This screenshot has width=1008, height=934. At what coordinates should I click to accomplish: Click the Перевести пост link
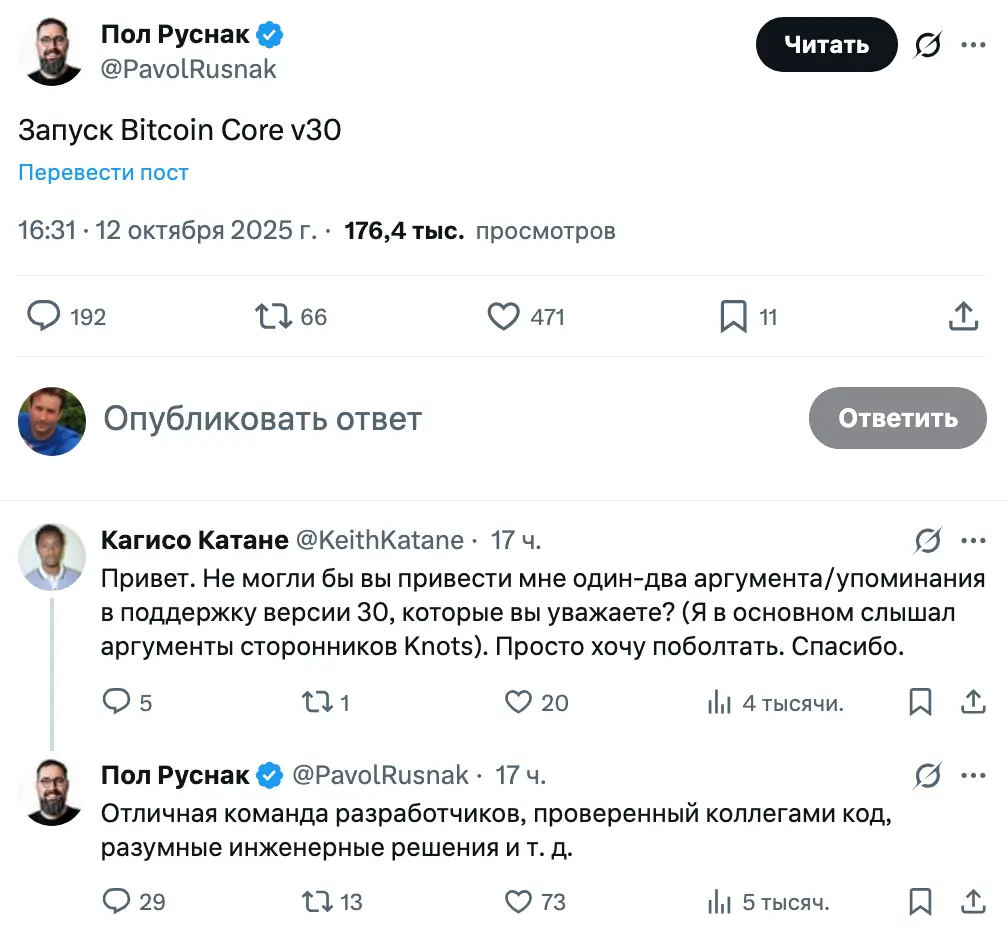coord(103,172)
